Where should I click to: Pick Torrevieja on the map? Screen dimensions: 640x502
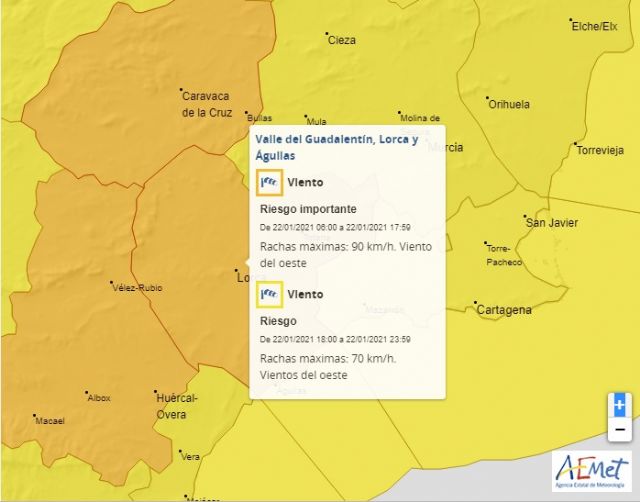click(599, 150)
